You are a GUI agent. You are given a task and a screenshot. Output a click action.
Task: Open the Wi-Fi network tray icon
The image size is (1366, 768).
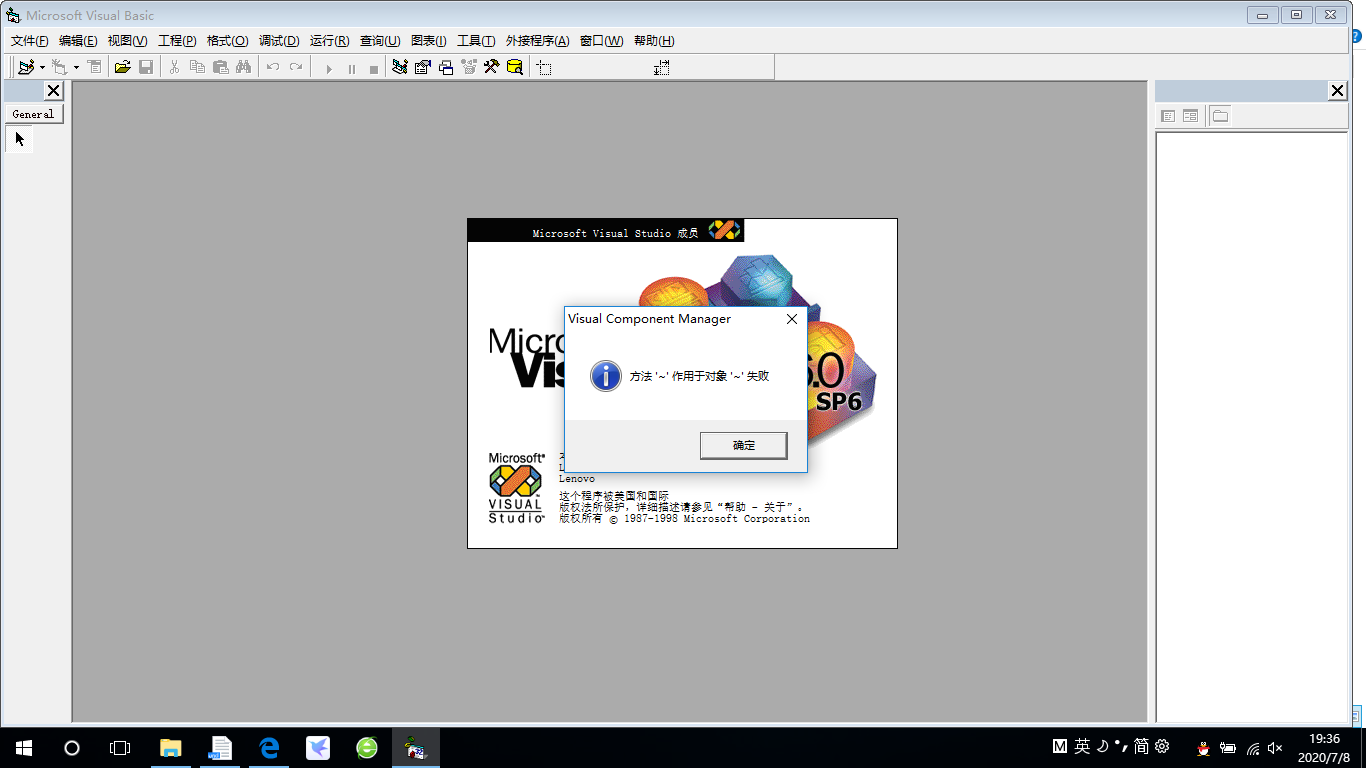(1253, 748)
